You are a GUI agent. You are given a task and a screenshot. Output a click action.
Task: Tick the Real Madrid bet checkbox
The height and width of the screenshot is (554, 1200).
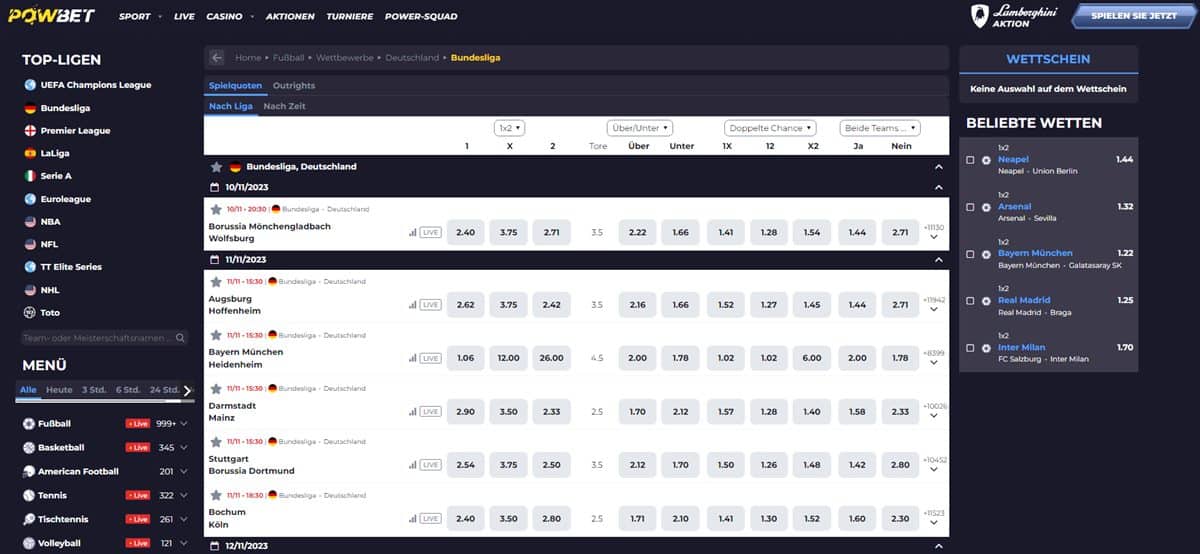point(970,301)
